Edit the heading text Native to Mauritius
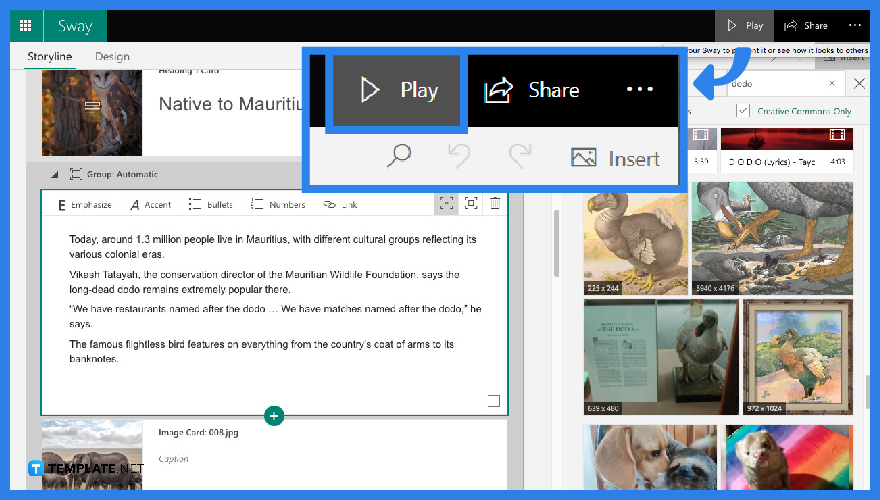 coord(231,104)
